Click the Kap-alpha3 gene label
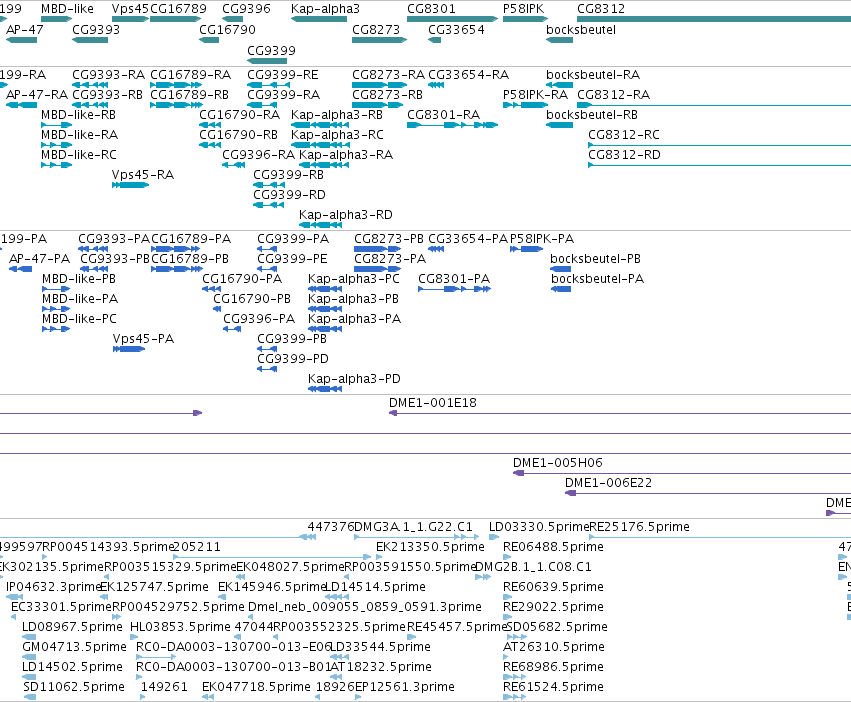This screenshot has height=702, width=851. [325, 9]
